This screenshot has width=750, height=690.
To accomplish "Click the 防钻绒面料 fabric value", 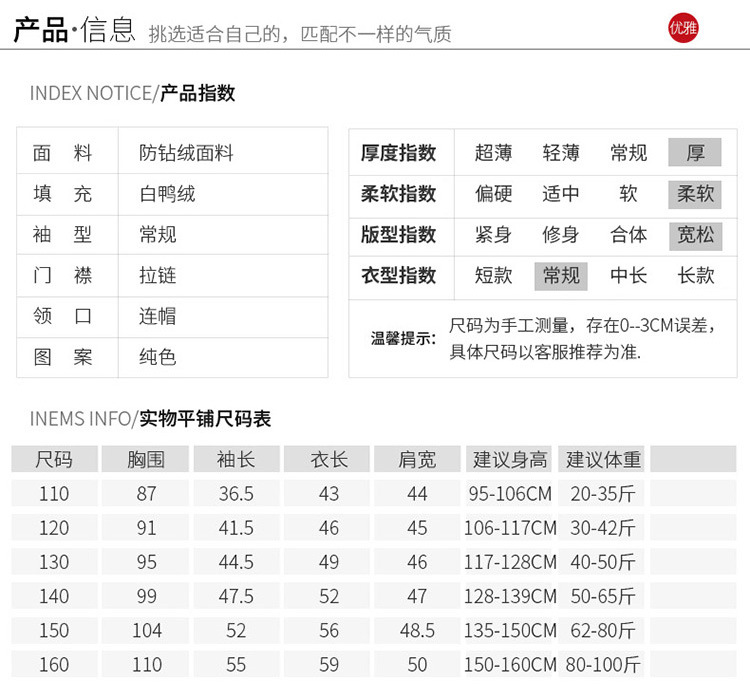I will [186, 153].
